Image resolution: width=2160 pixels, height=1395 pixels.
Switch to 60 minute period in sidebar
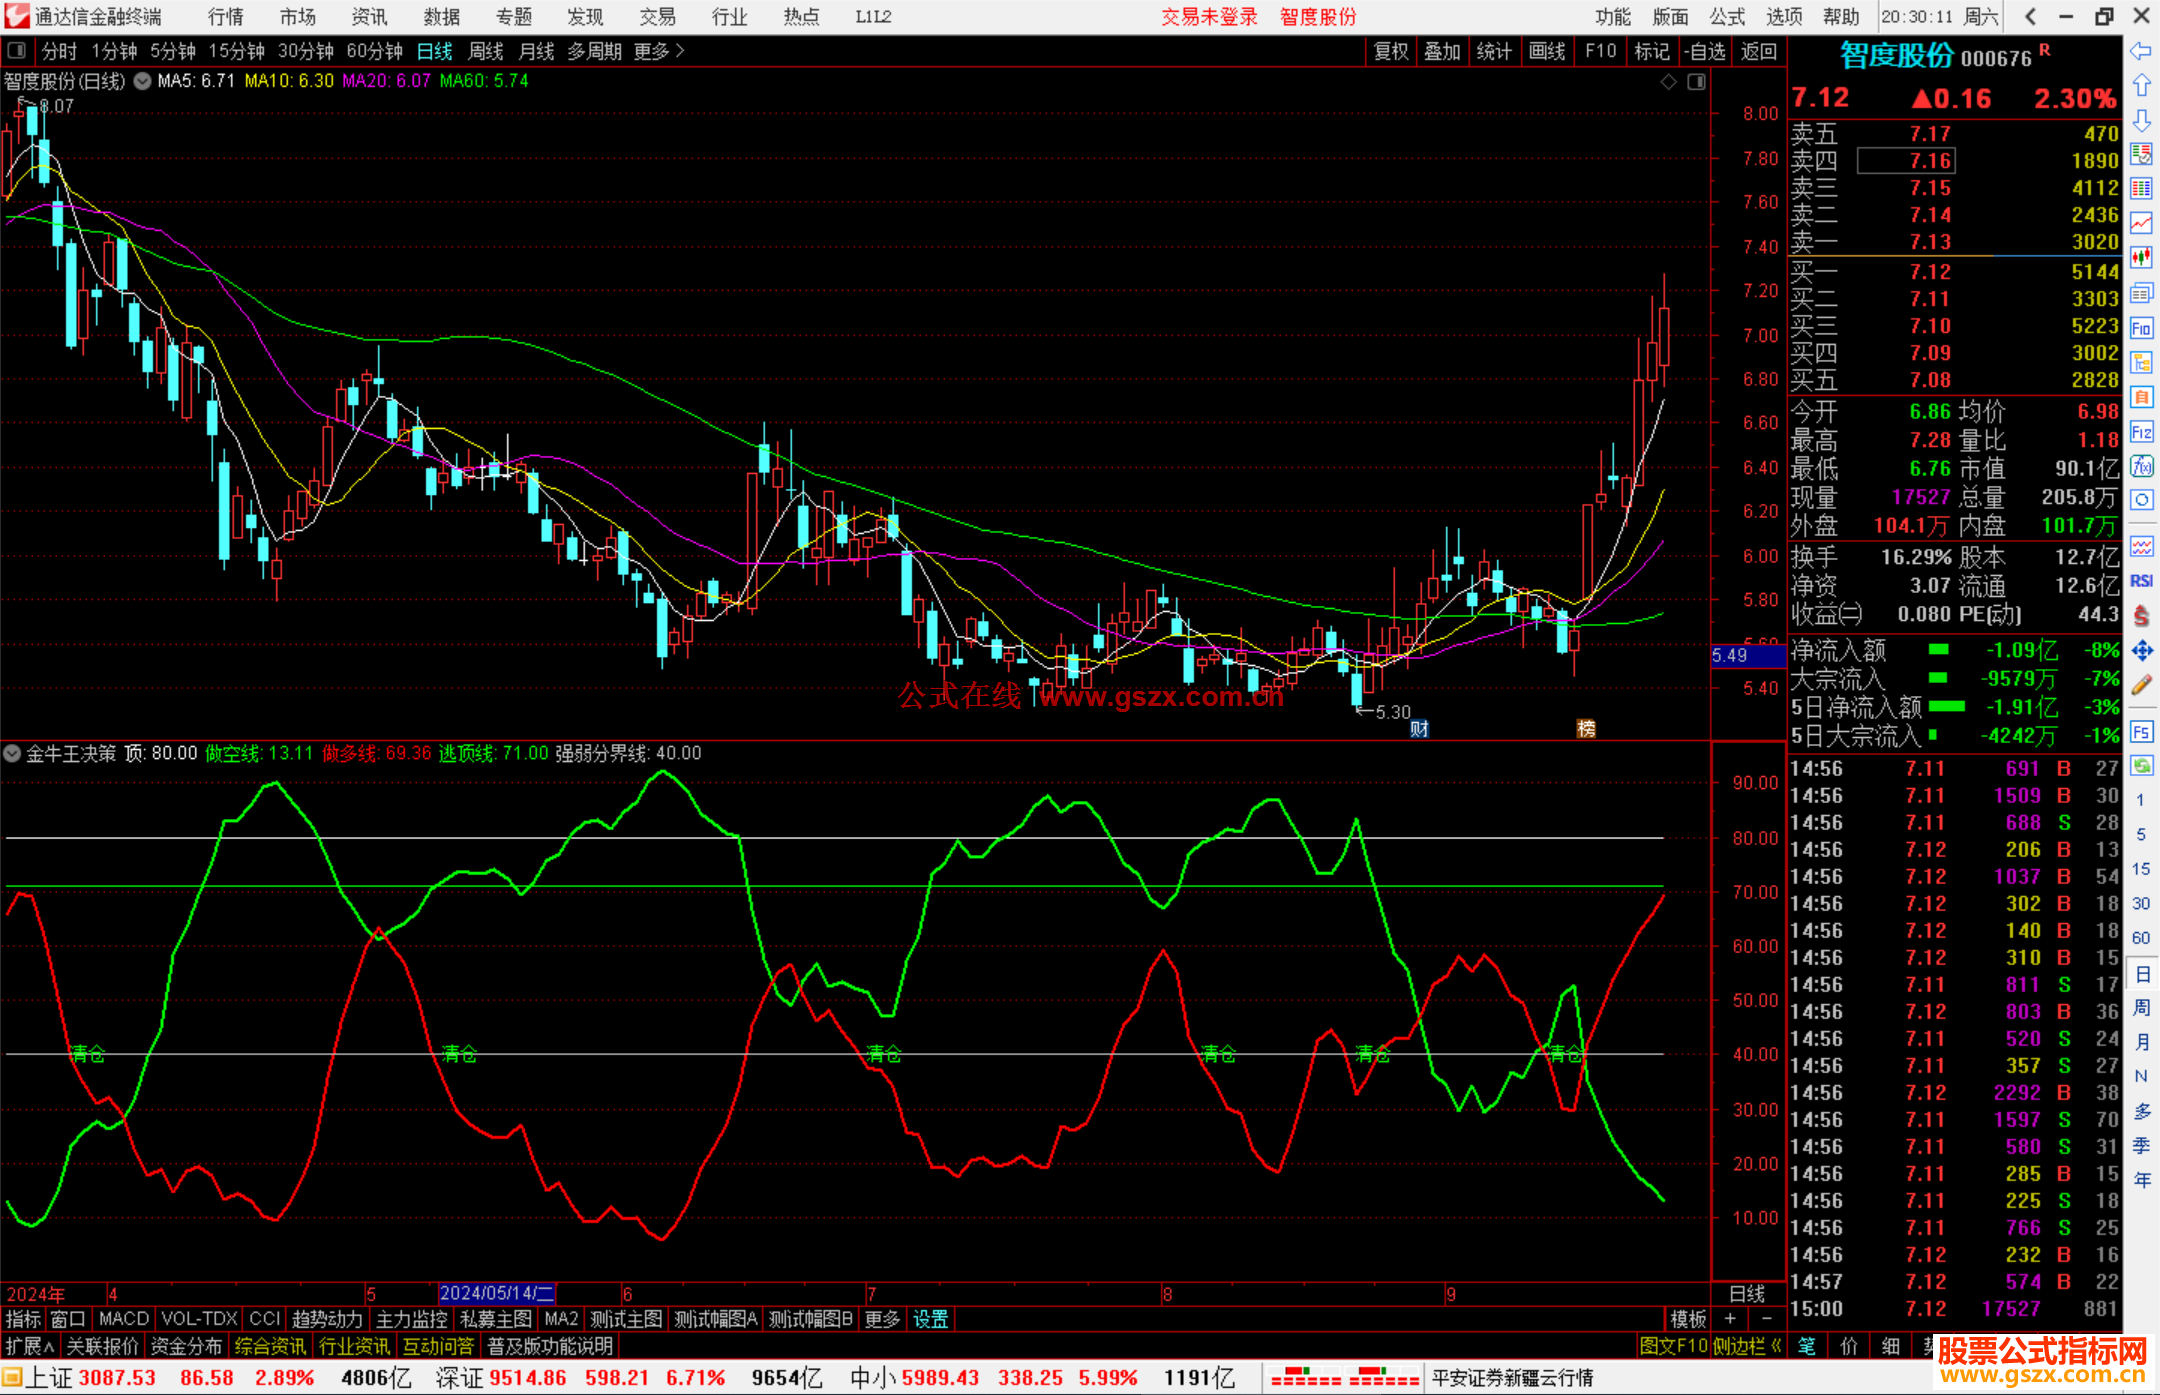pos(2141,938)
